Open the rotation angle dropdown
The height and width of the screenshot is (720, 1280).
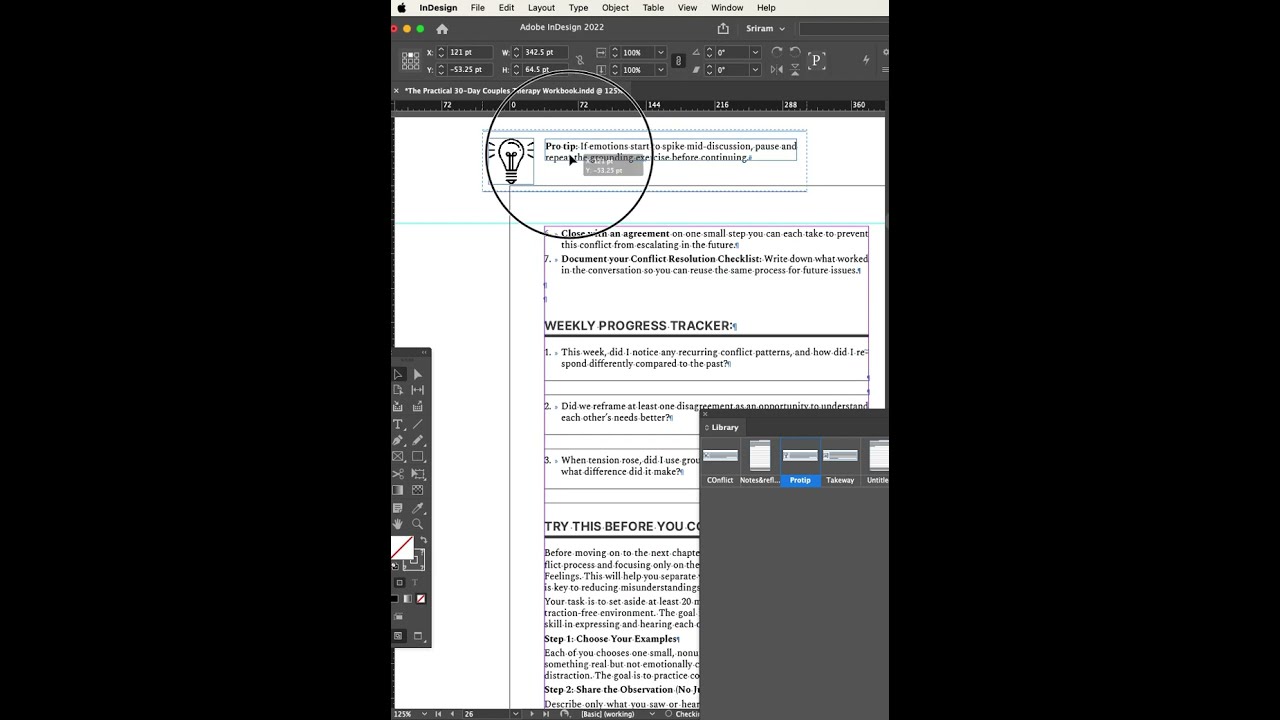tap(755, 52)
